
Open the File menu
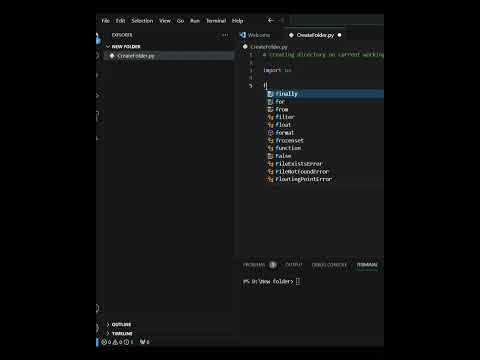pos(106,21)
